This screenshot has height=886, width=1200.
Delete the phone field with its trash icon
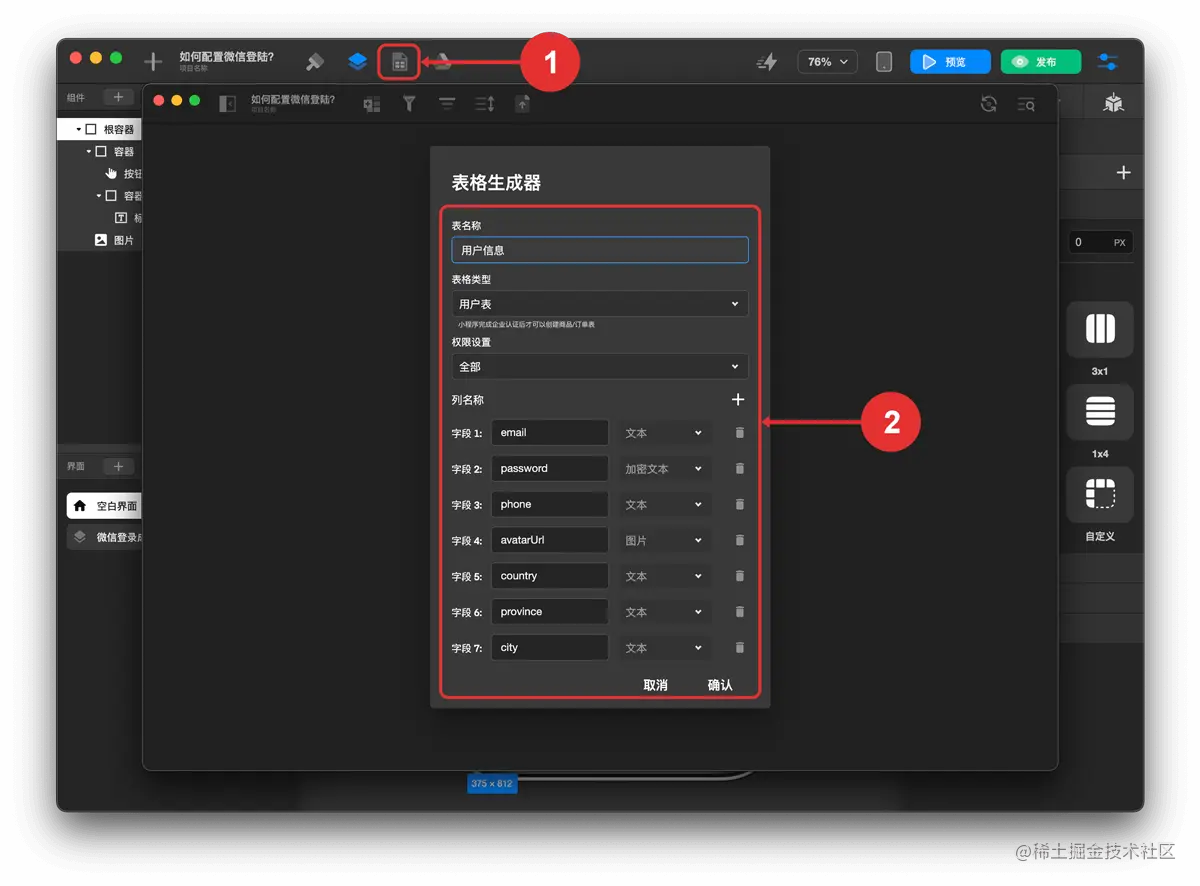pos(740,505)
